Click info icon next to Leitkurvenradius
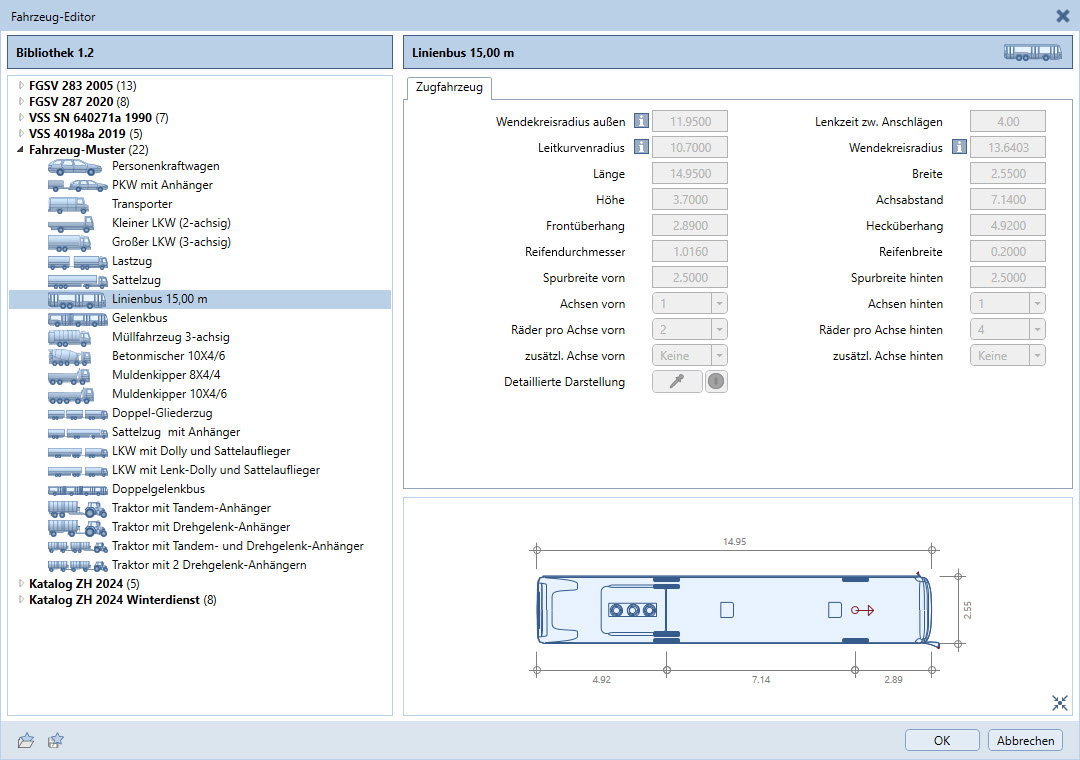The width and height of the screenshot is (1080, 760). 641,148
